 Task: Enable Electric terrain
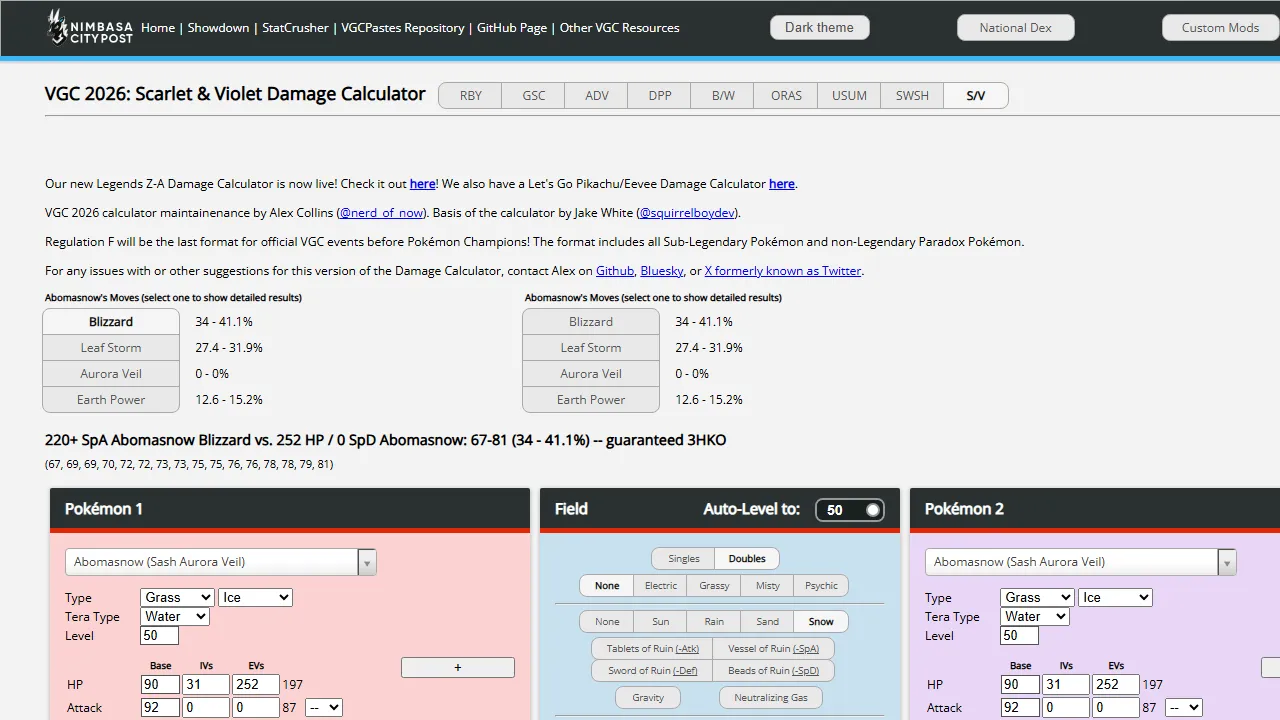pos(660,585)
